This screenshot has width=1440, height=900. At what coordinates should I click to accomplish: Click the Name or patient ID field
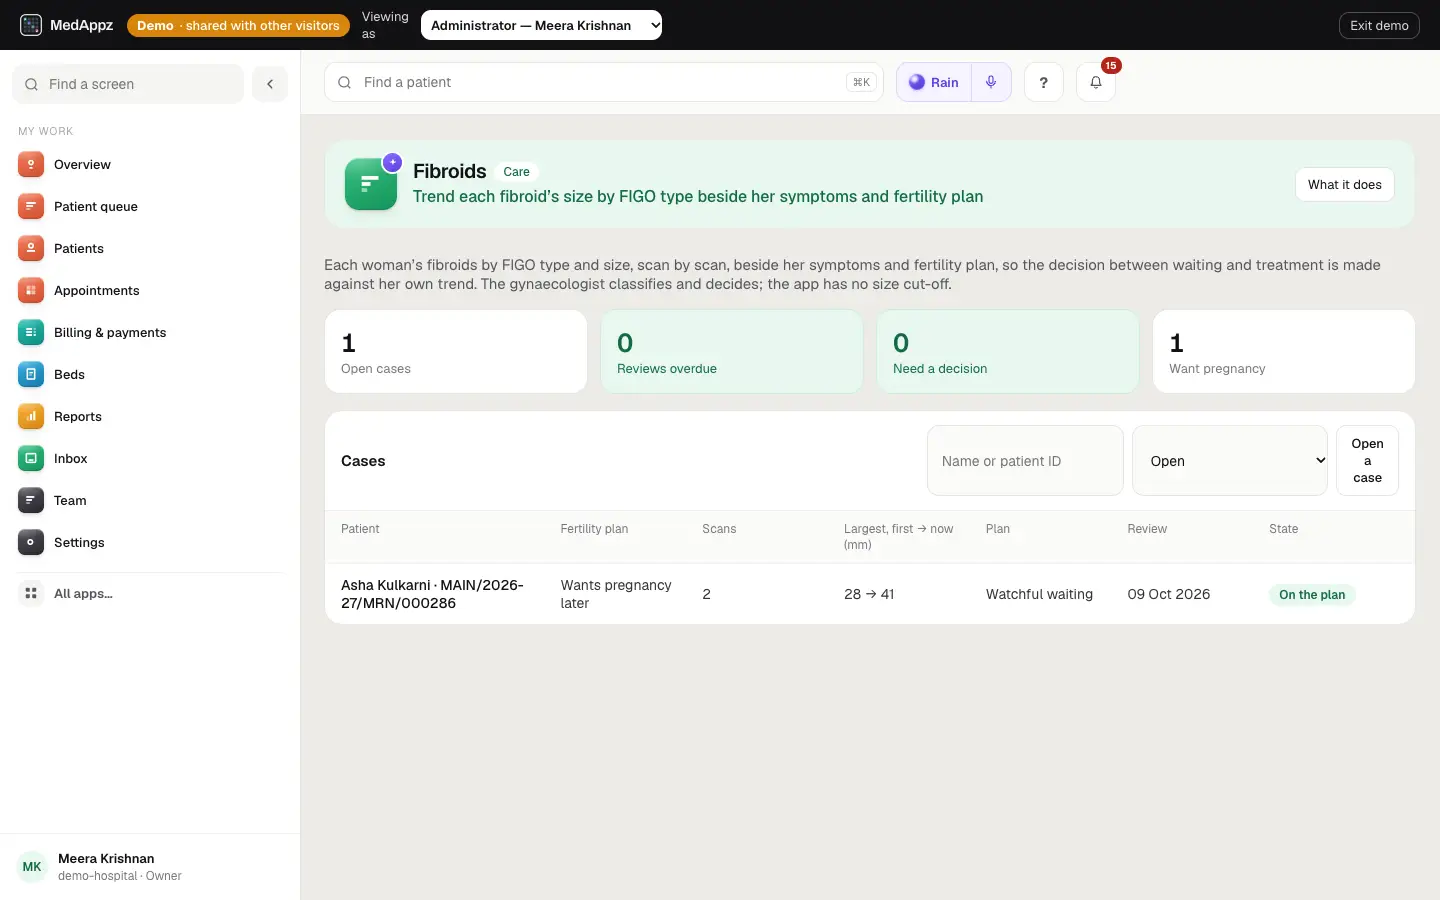pyautogui.click(x=1025, y=461)
